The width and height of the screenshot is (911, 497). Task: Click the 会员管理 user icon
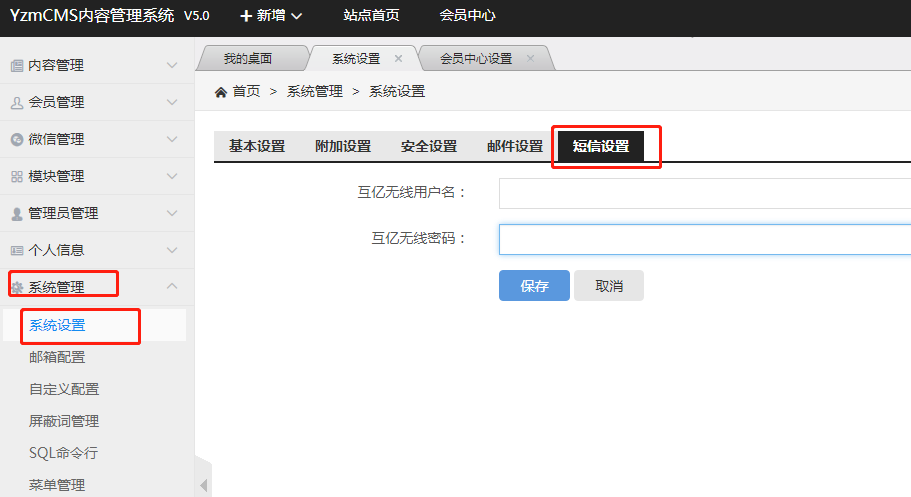coord(16,103)
